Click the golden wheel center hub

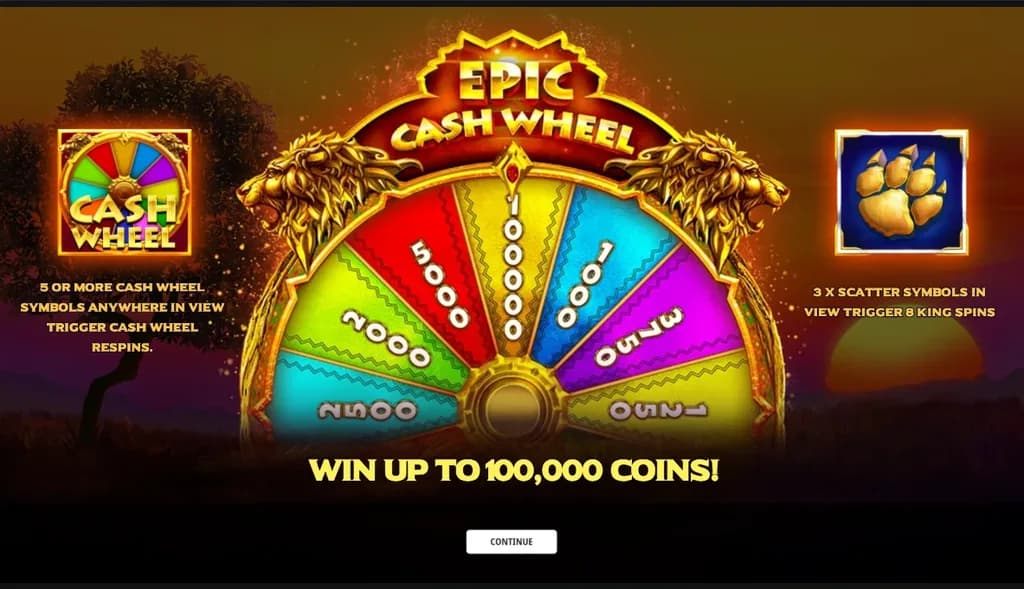click(x=513, y=404)
